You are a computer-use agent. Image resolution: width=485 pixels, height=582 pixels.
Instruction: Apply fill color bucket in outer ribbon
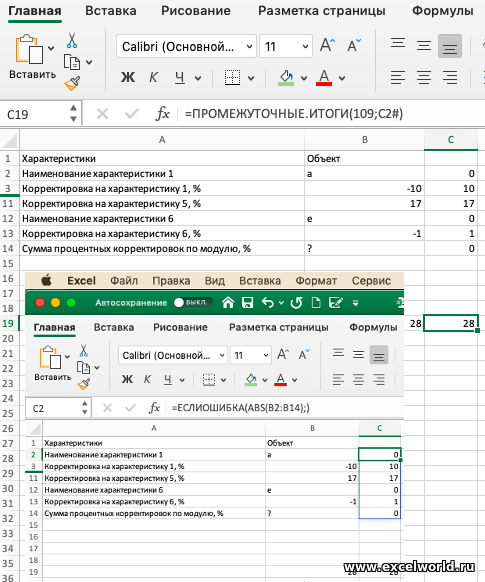click(286, 78)
